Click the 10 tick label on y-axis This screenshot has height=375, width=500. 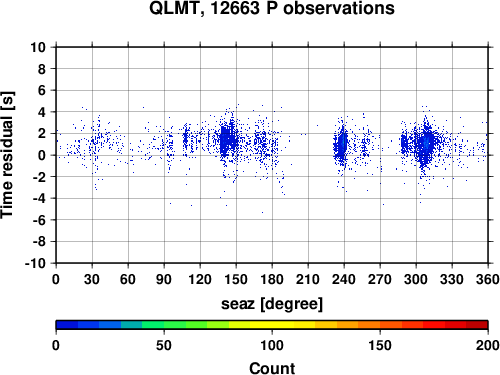[38, 47]
